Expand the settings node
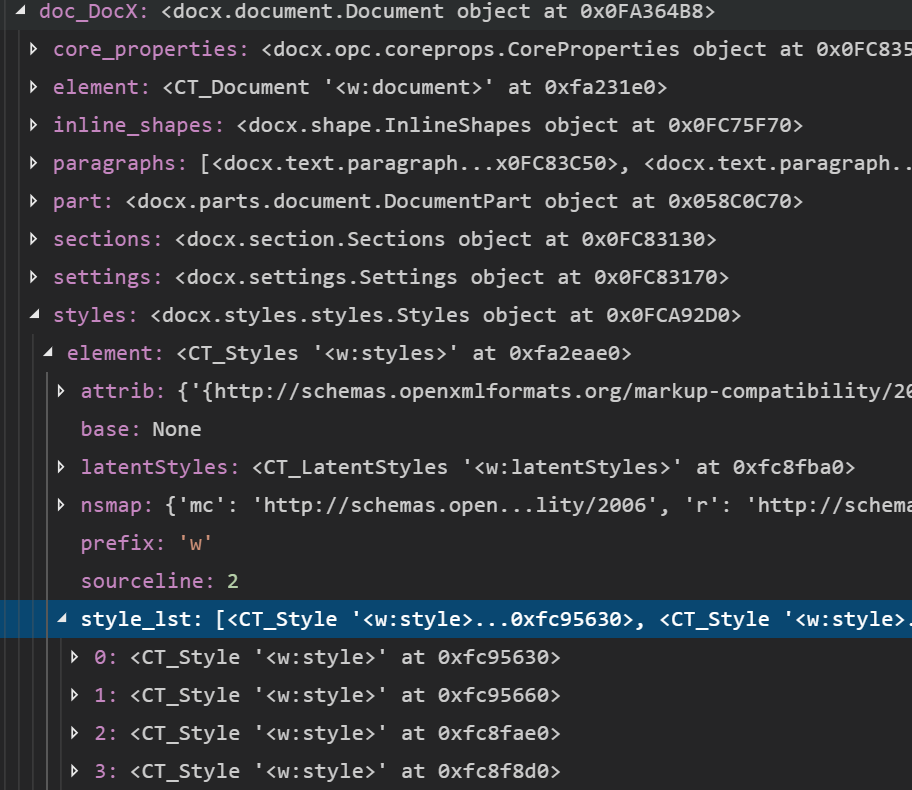Screen dimensions: 912x790 tap(34, 277)
